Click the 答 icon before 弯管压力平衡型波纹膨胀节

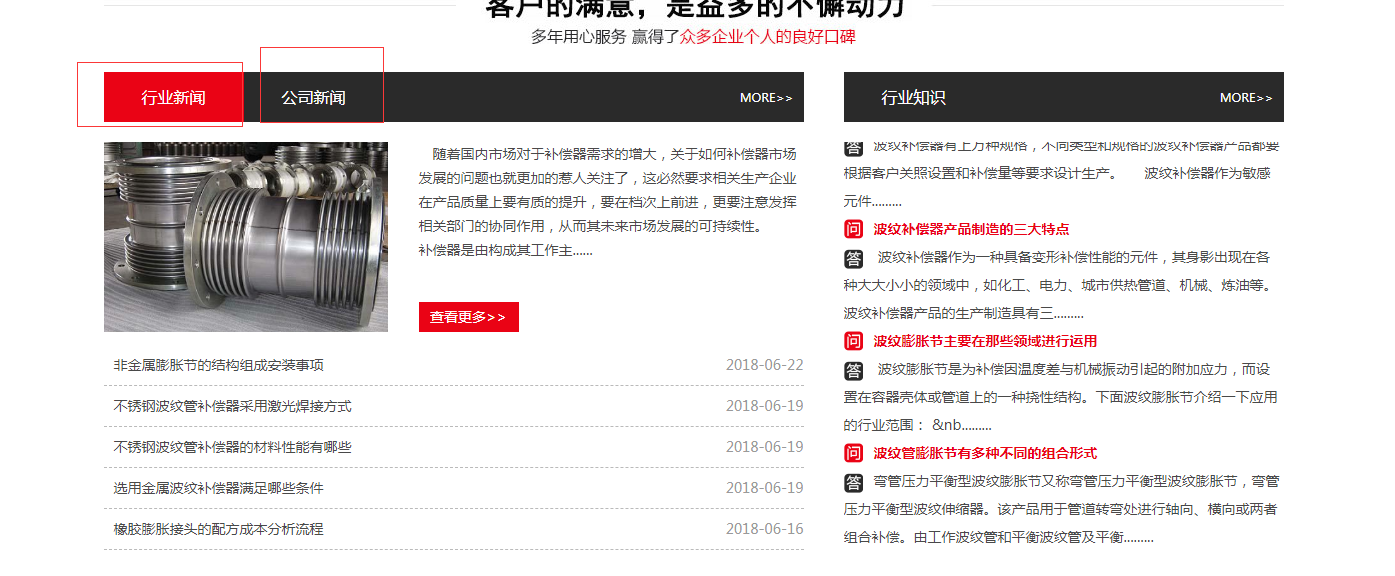coord(853,483)
